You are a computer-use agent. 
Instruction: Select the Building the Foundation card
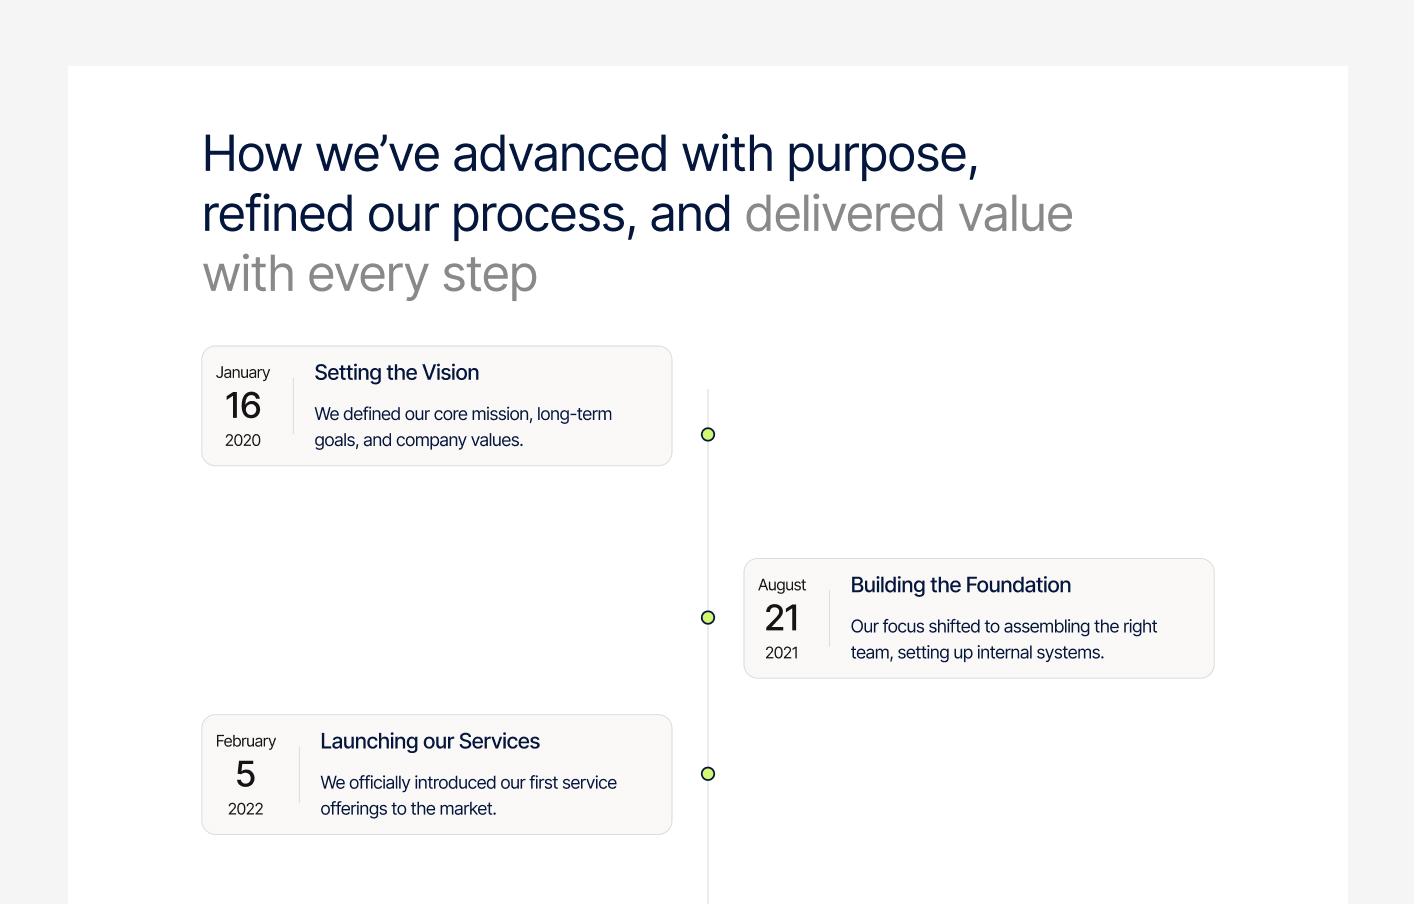[x=979, y=618]
